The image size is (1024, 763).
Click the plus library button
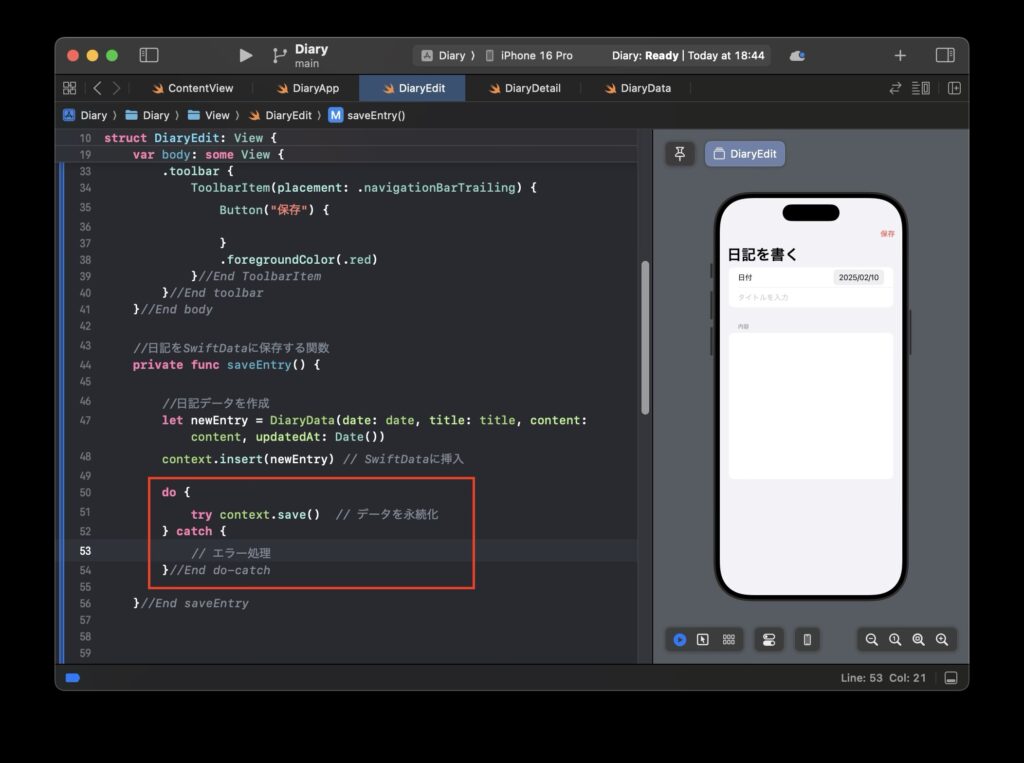[x=900, y=56]
